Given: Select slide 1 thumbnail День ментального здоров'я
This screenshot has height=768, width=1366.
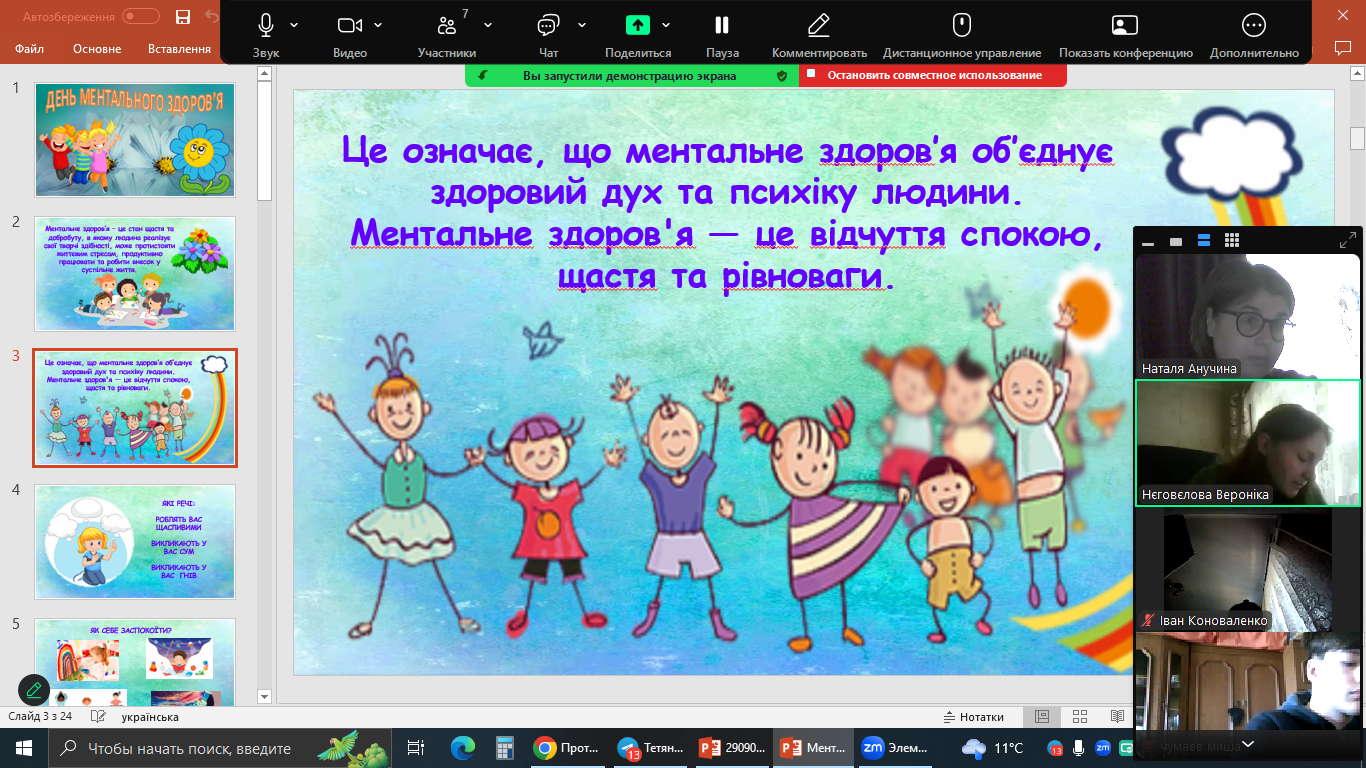Looking at the screenshot, I should pyautogui.click(x=136, y=140).
